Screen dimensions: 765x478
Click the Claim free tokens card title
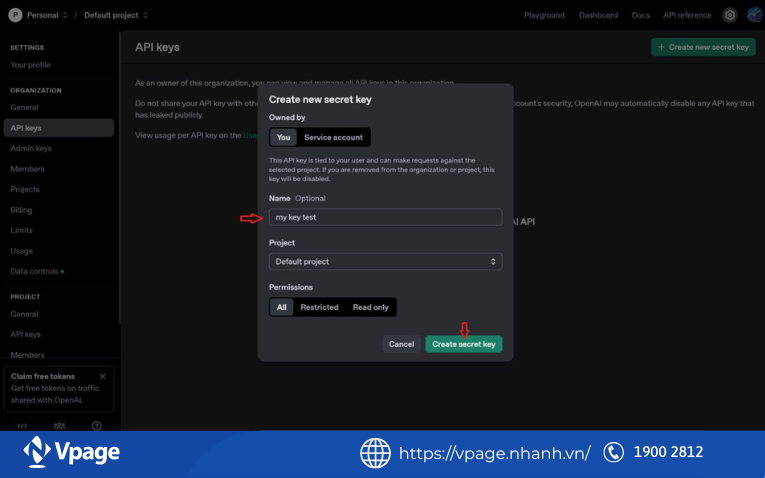43,376
